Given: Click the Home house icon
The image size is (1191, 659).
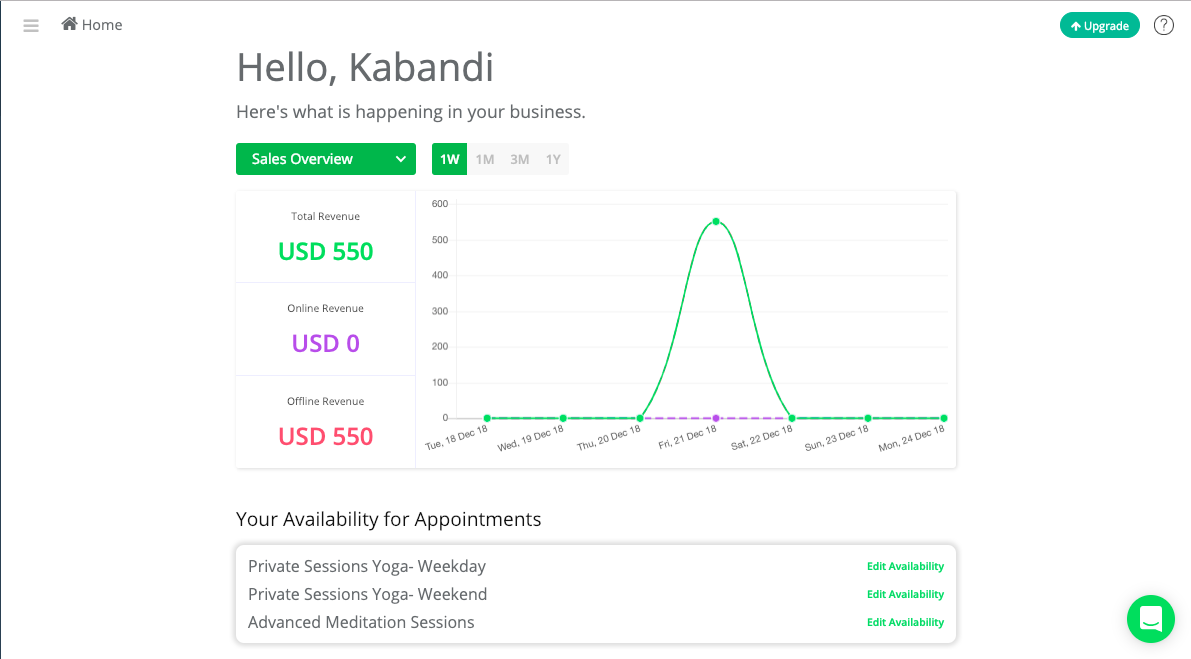Looking at the screenshot, I should pyautogui.click(x=69, y=24).
